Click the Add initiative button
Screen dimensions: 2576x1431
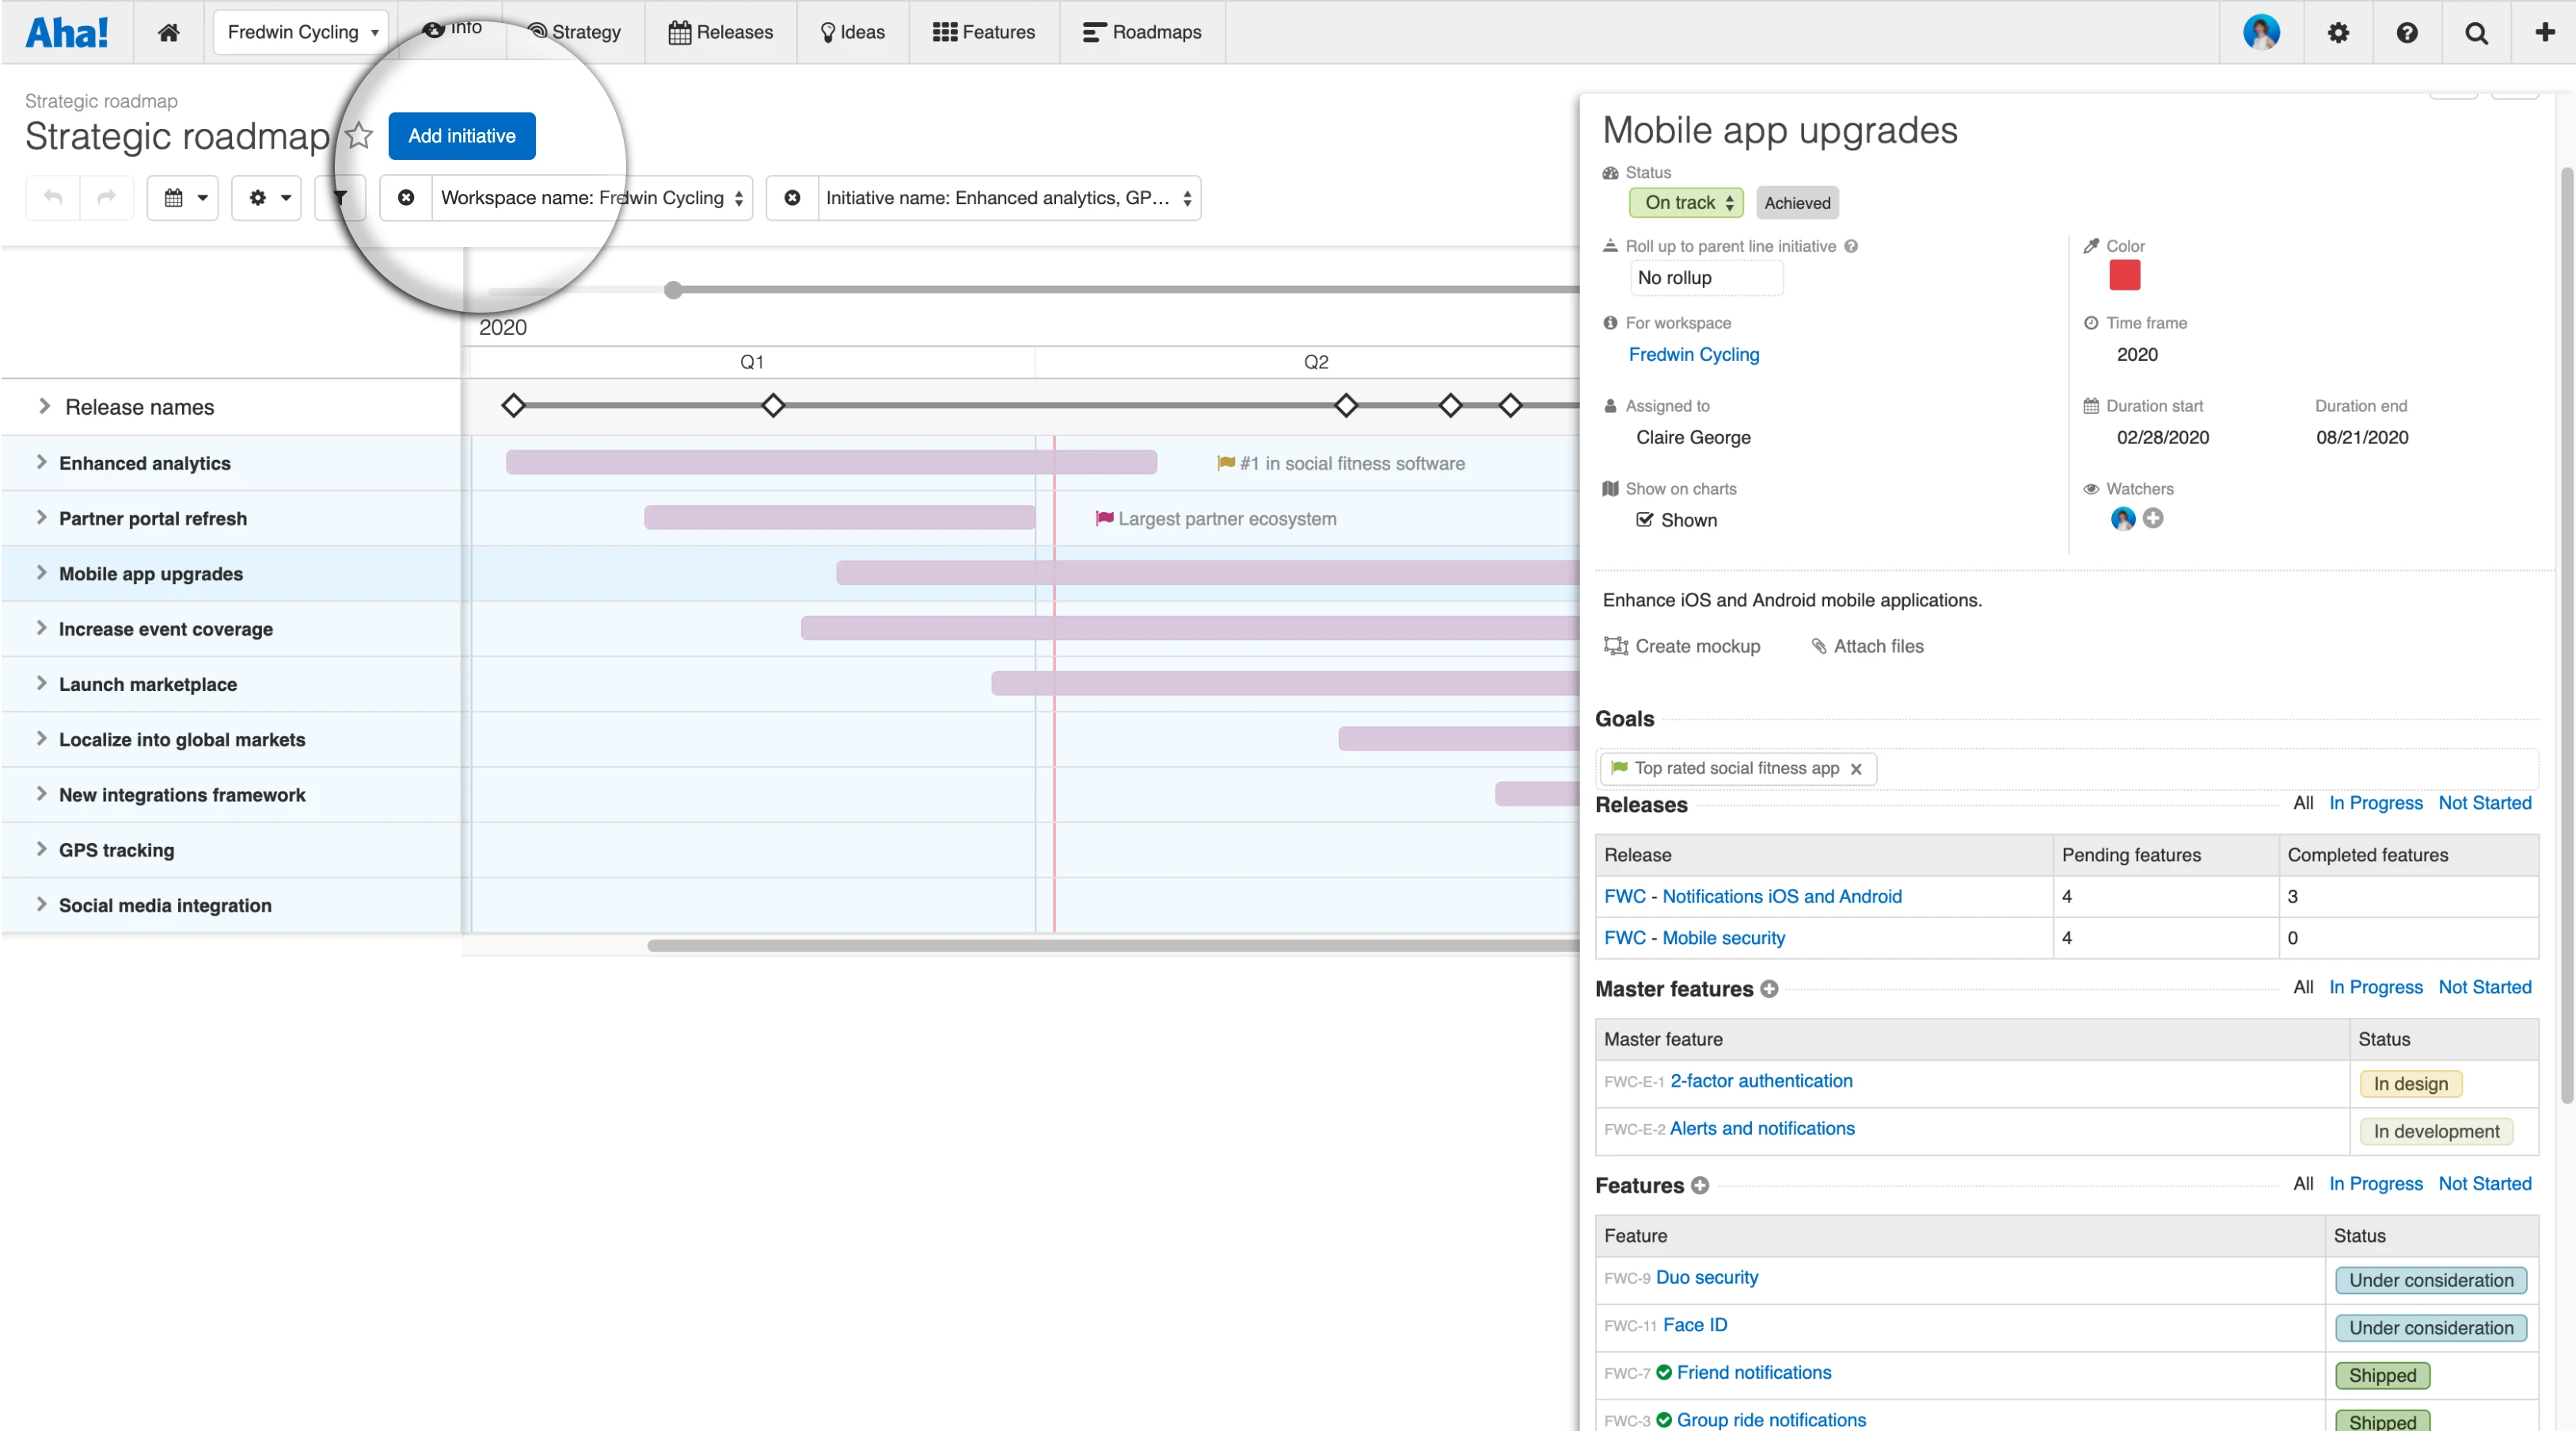coord(461,135)
